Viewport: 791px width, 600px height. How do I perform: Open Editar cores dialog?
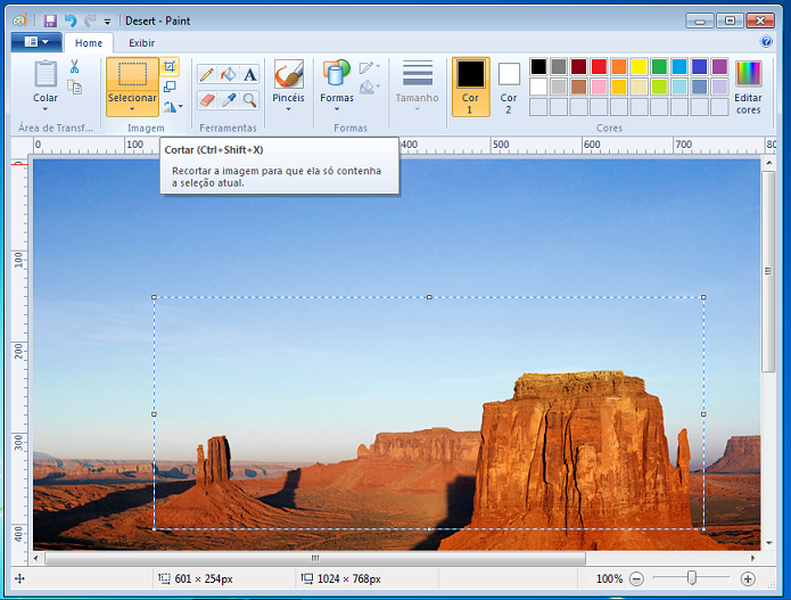(748, 86)
